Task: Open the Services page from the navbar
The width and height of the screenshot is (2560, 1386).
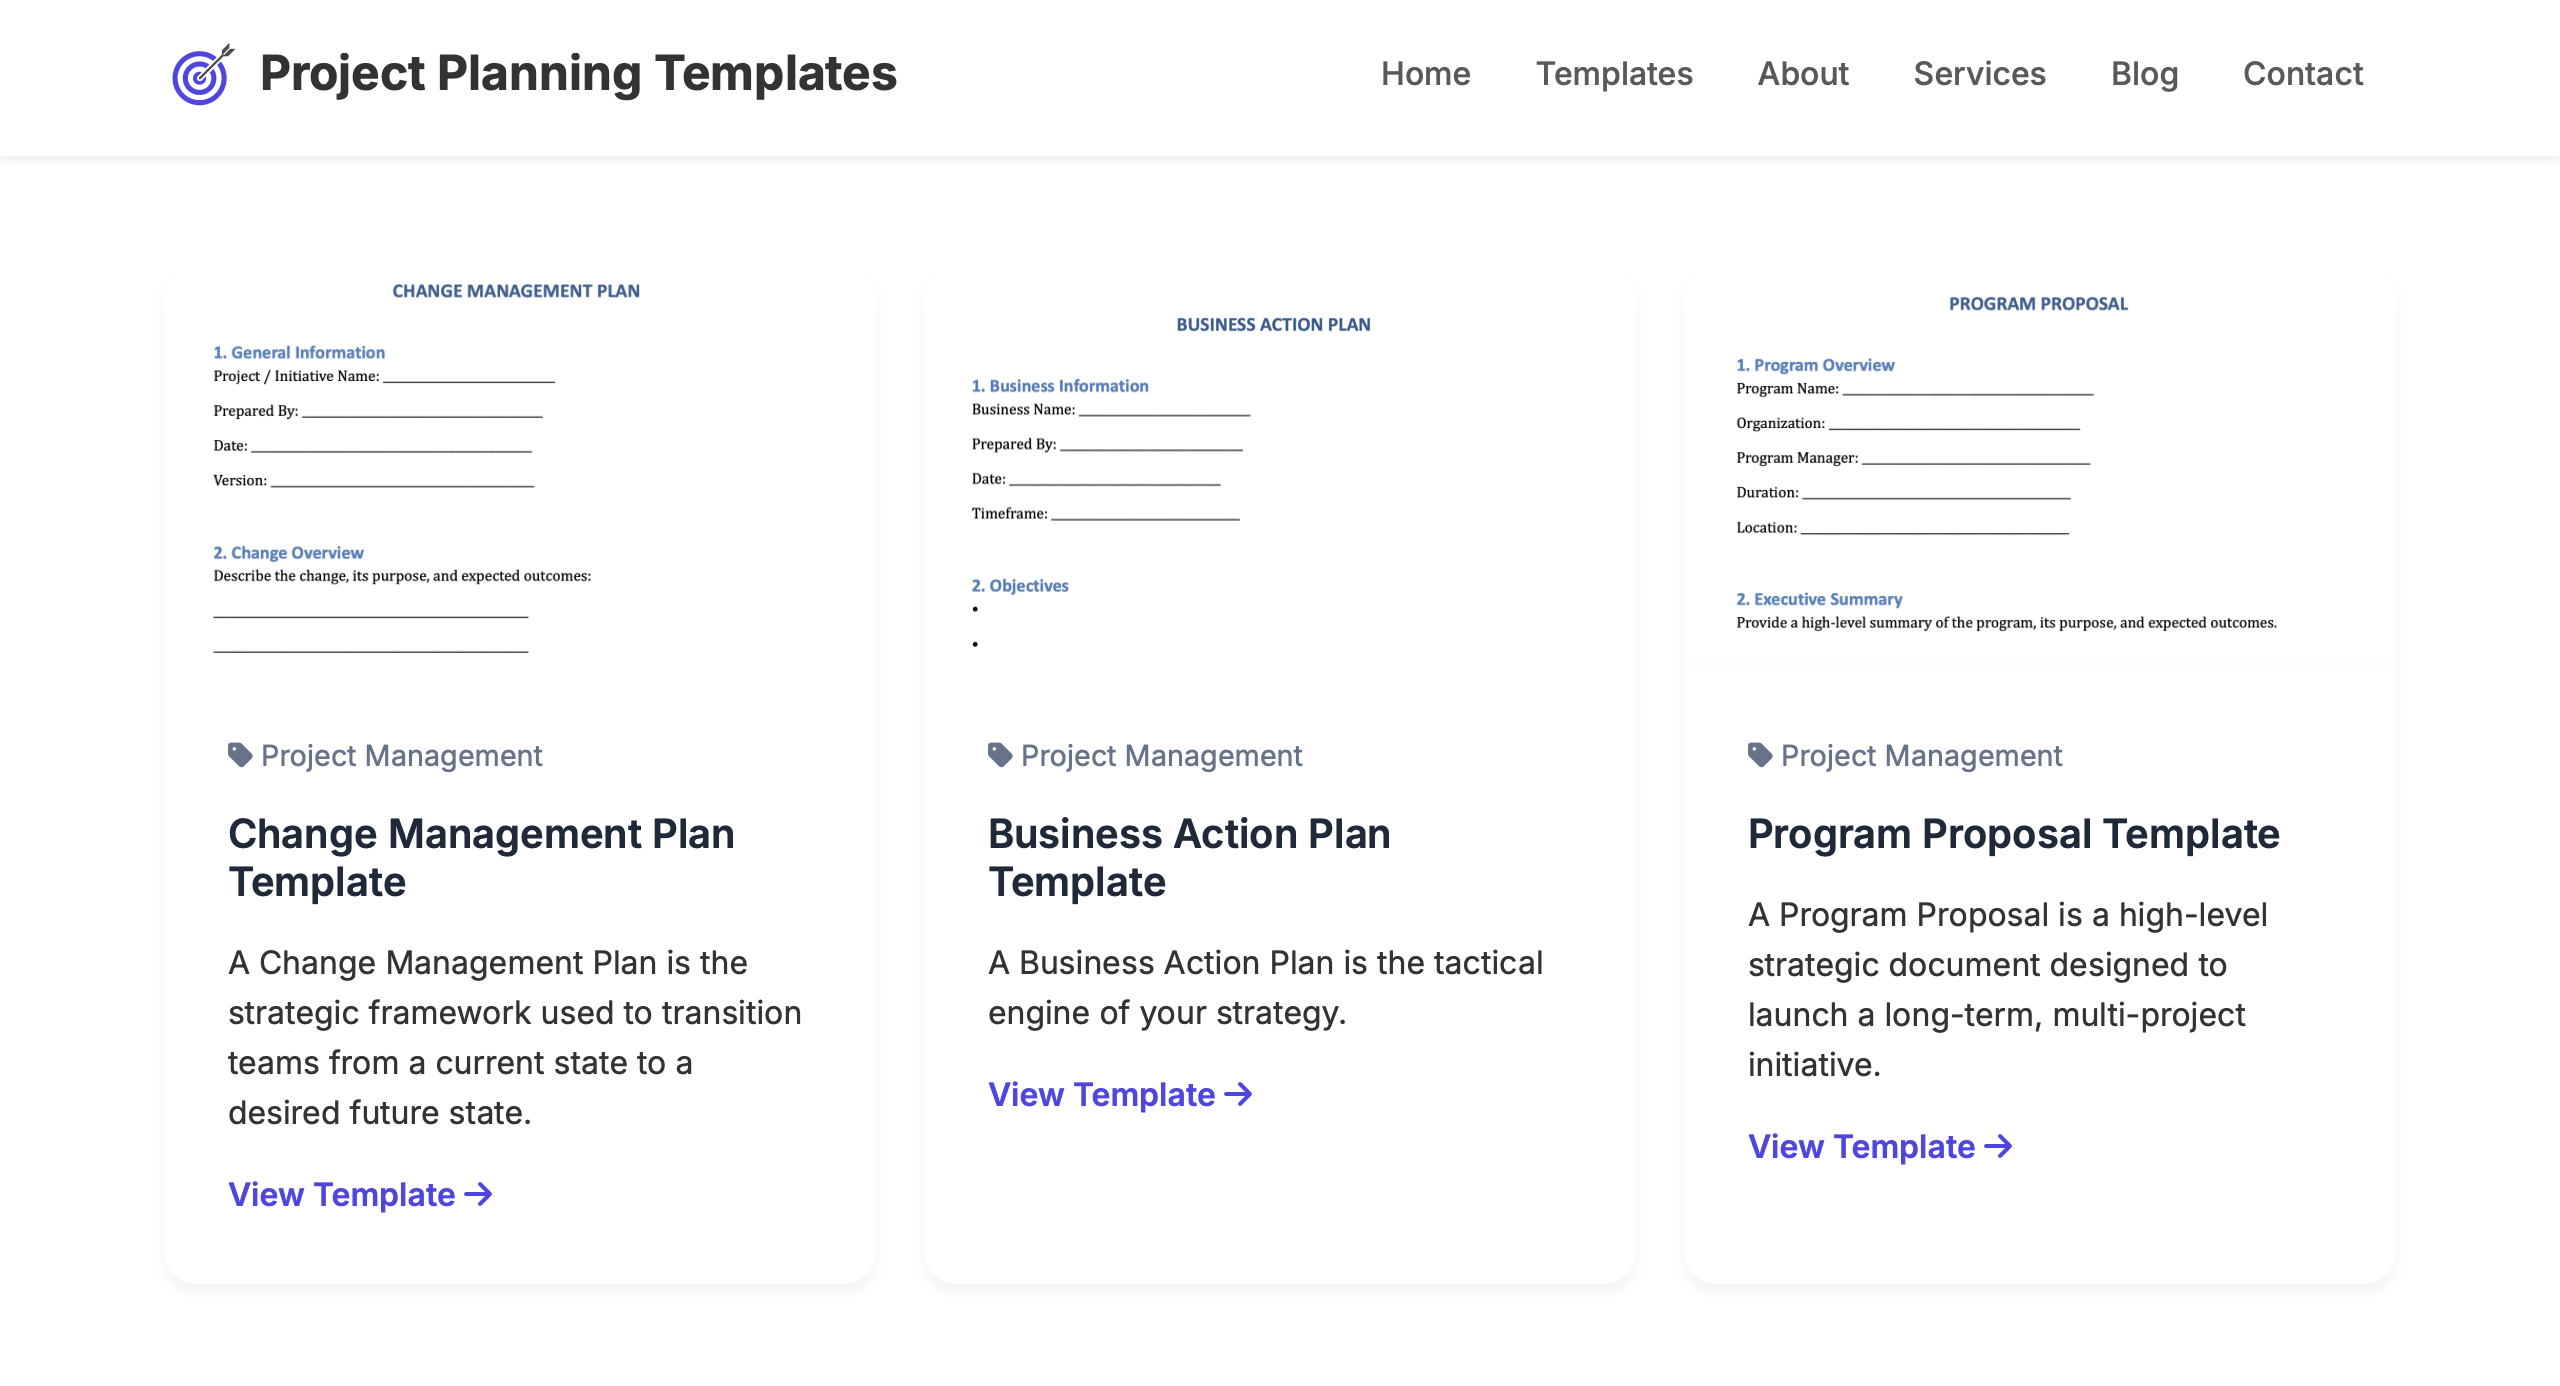Action: 1978,73
